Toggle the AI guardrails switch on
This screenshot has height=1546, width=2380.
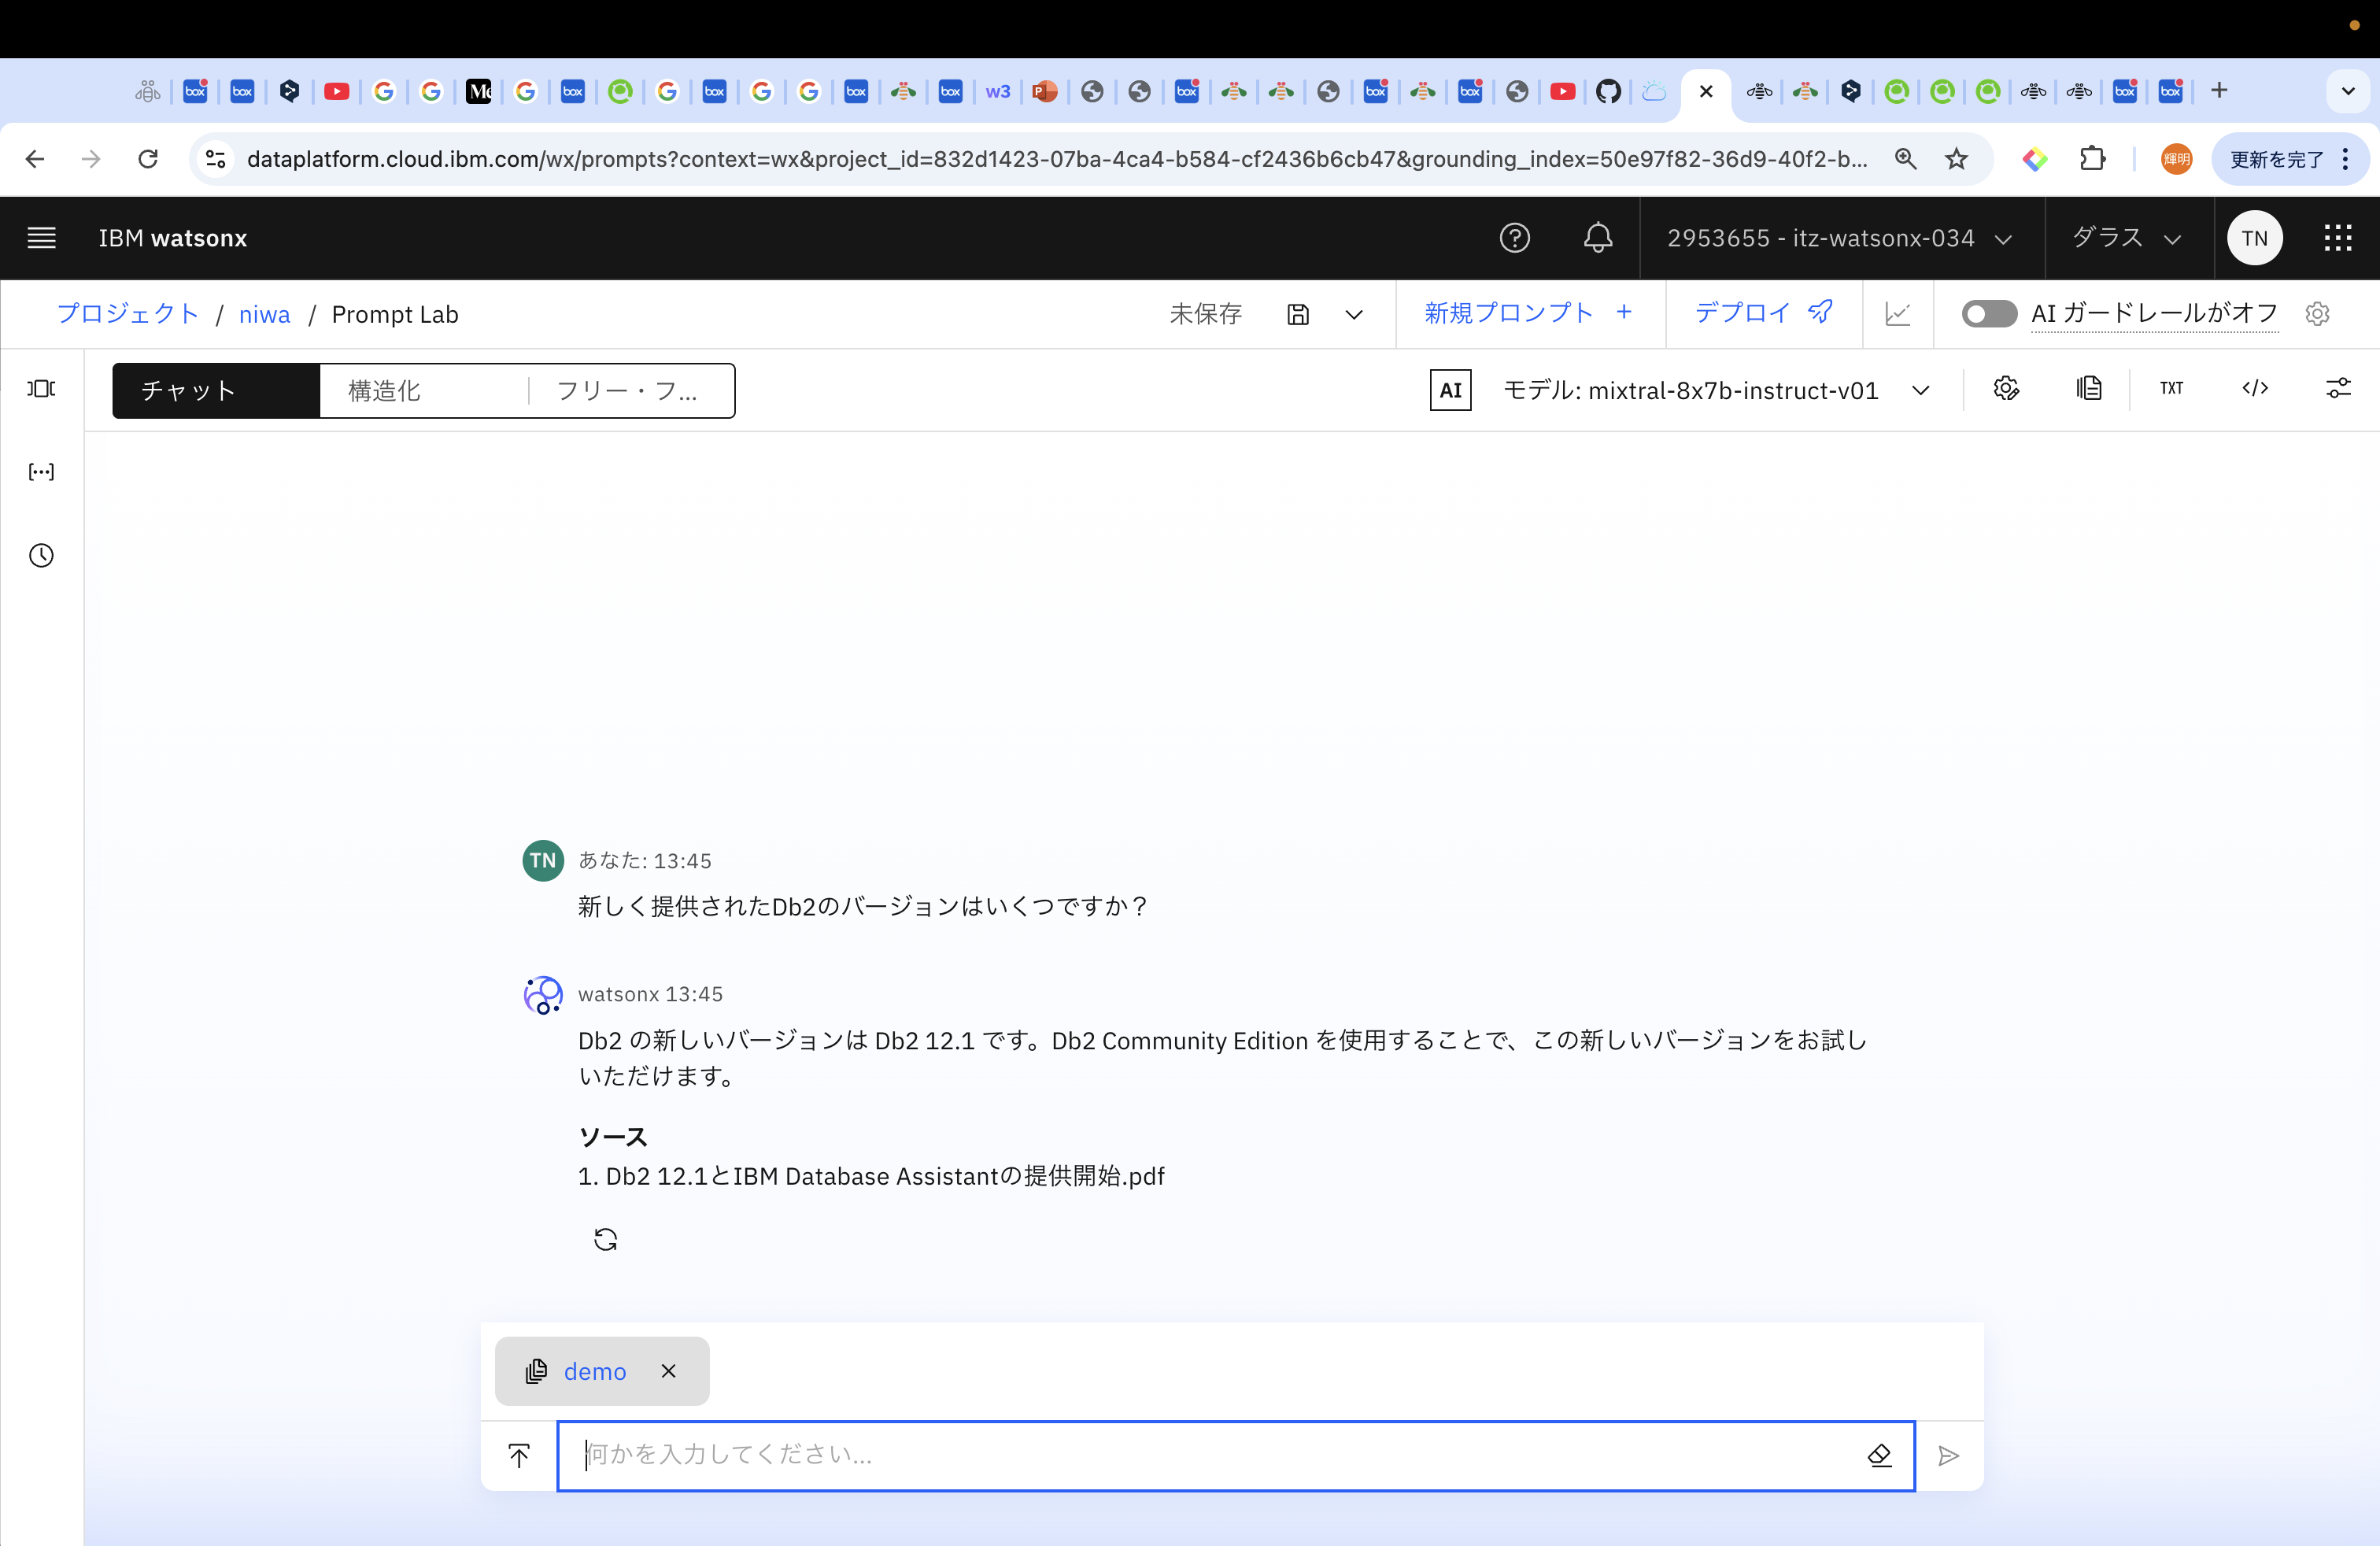tap(1988, 314)
